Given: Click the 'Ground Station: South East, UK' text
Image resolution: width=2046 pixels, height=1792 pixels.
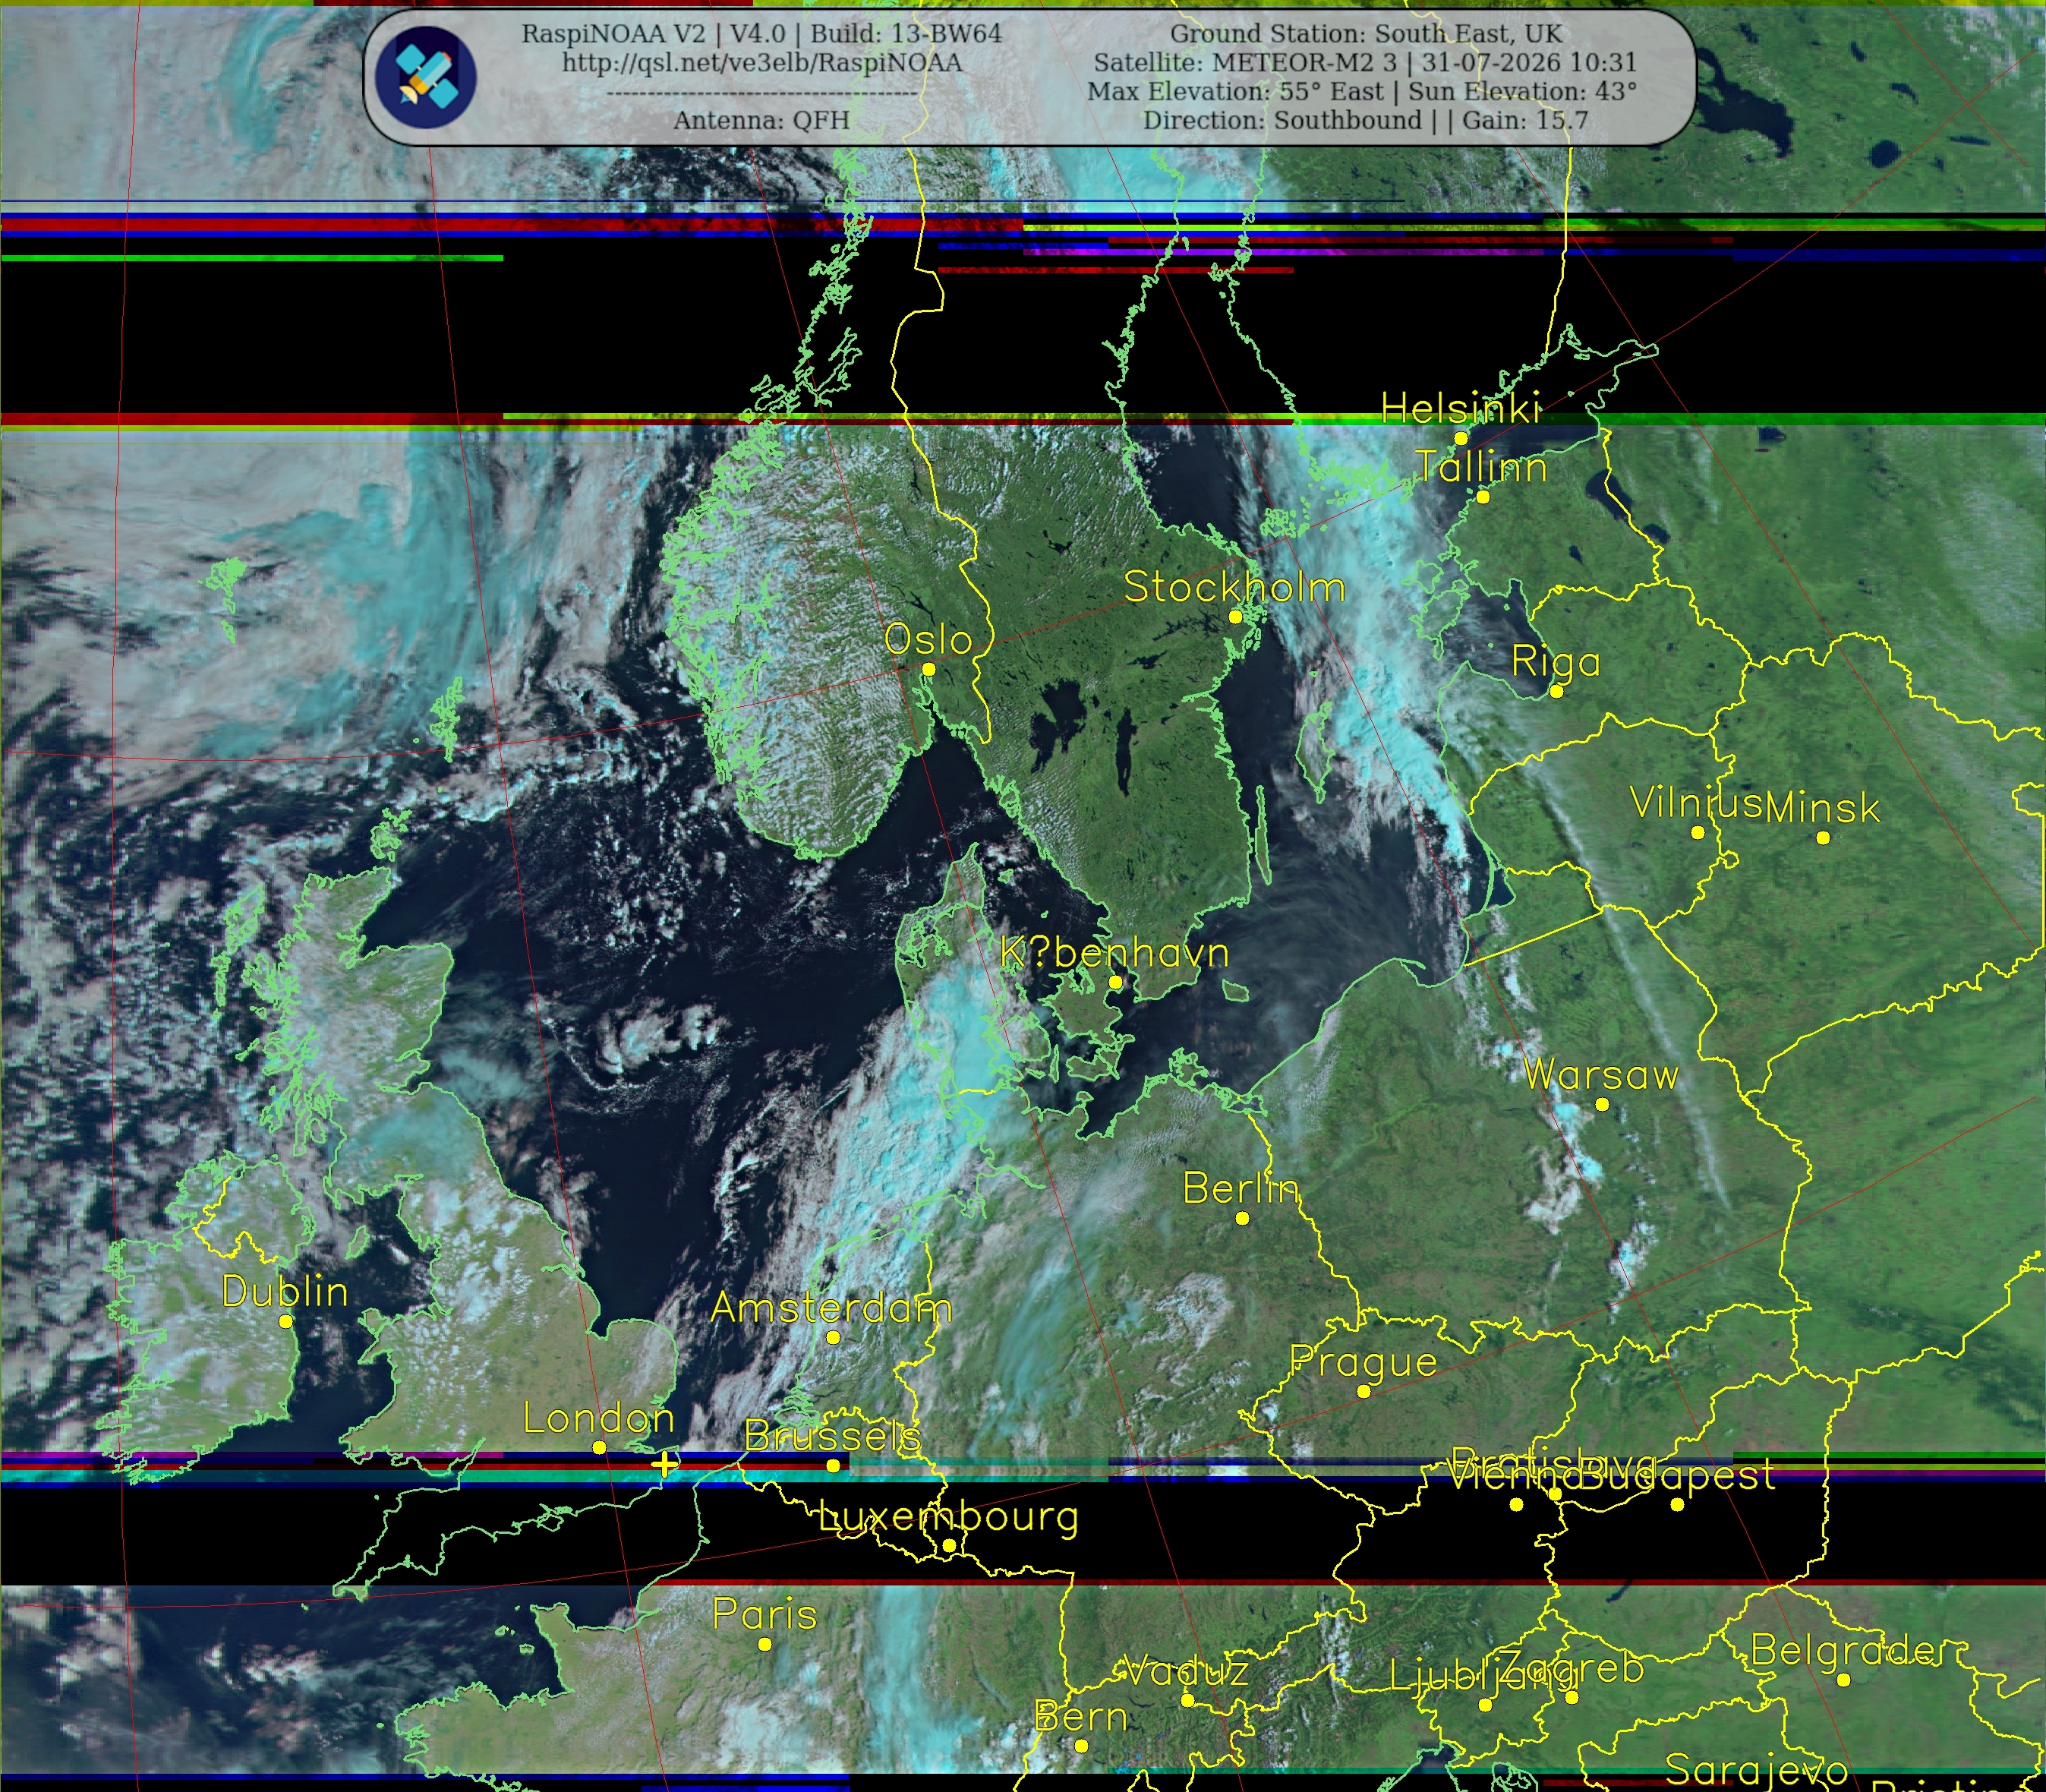Looking at the screenshot, I should click(x=1366, y=34).
